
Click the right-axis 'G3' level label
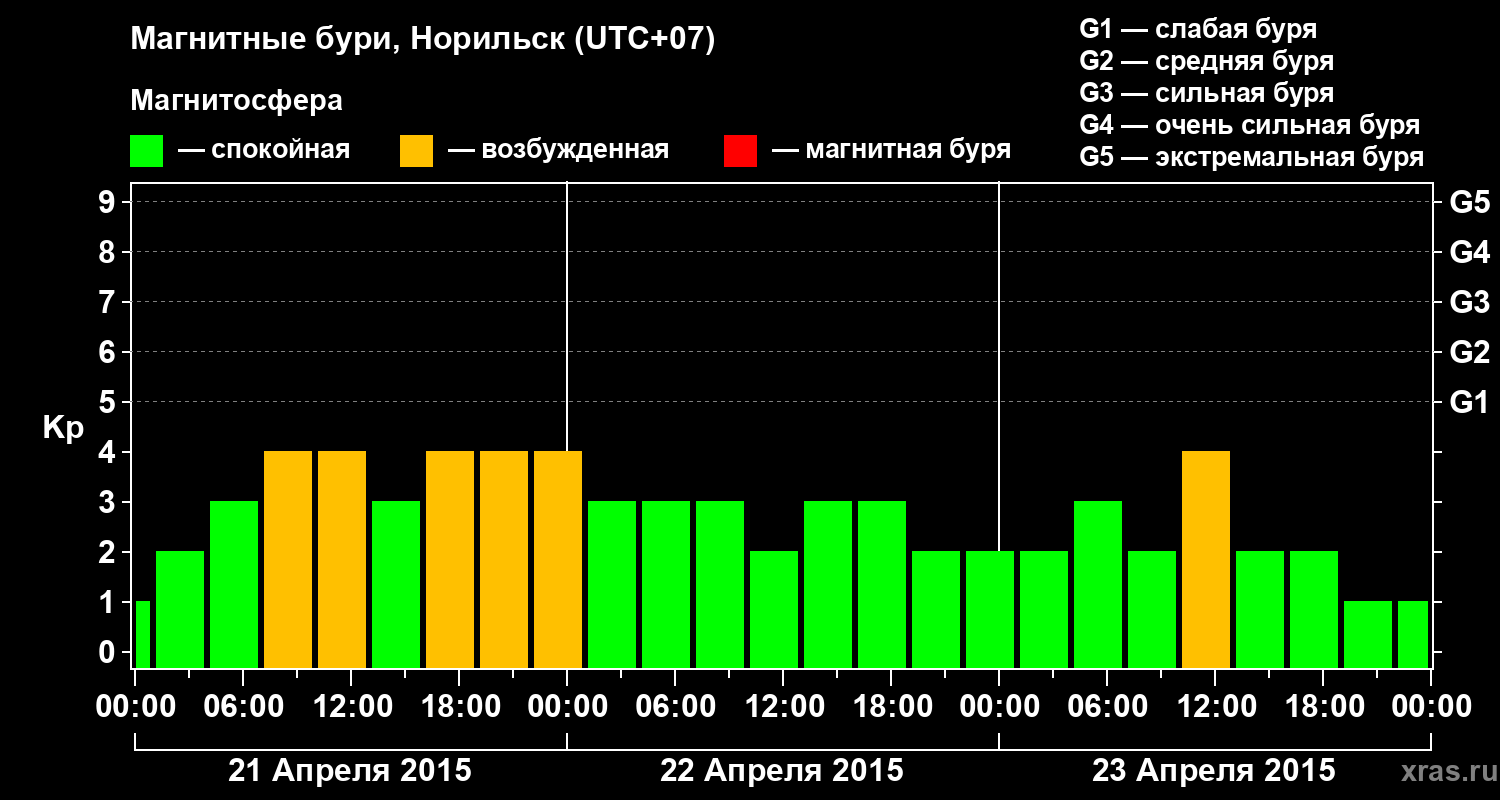point(1469,302)
